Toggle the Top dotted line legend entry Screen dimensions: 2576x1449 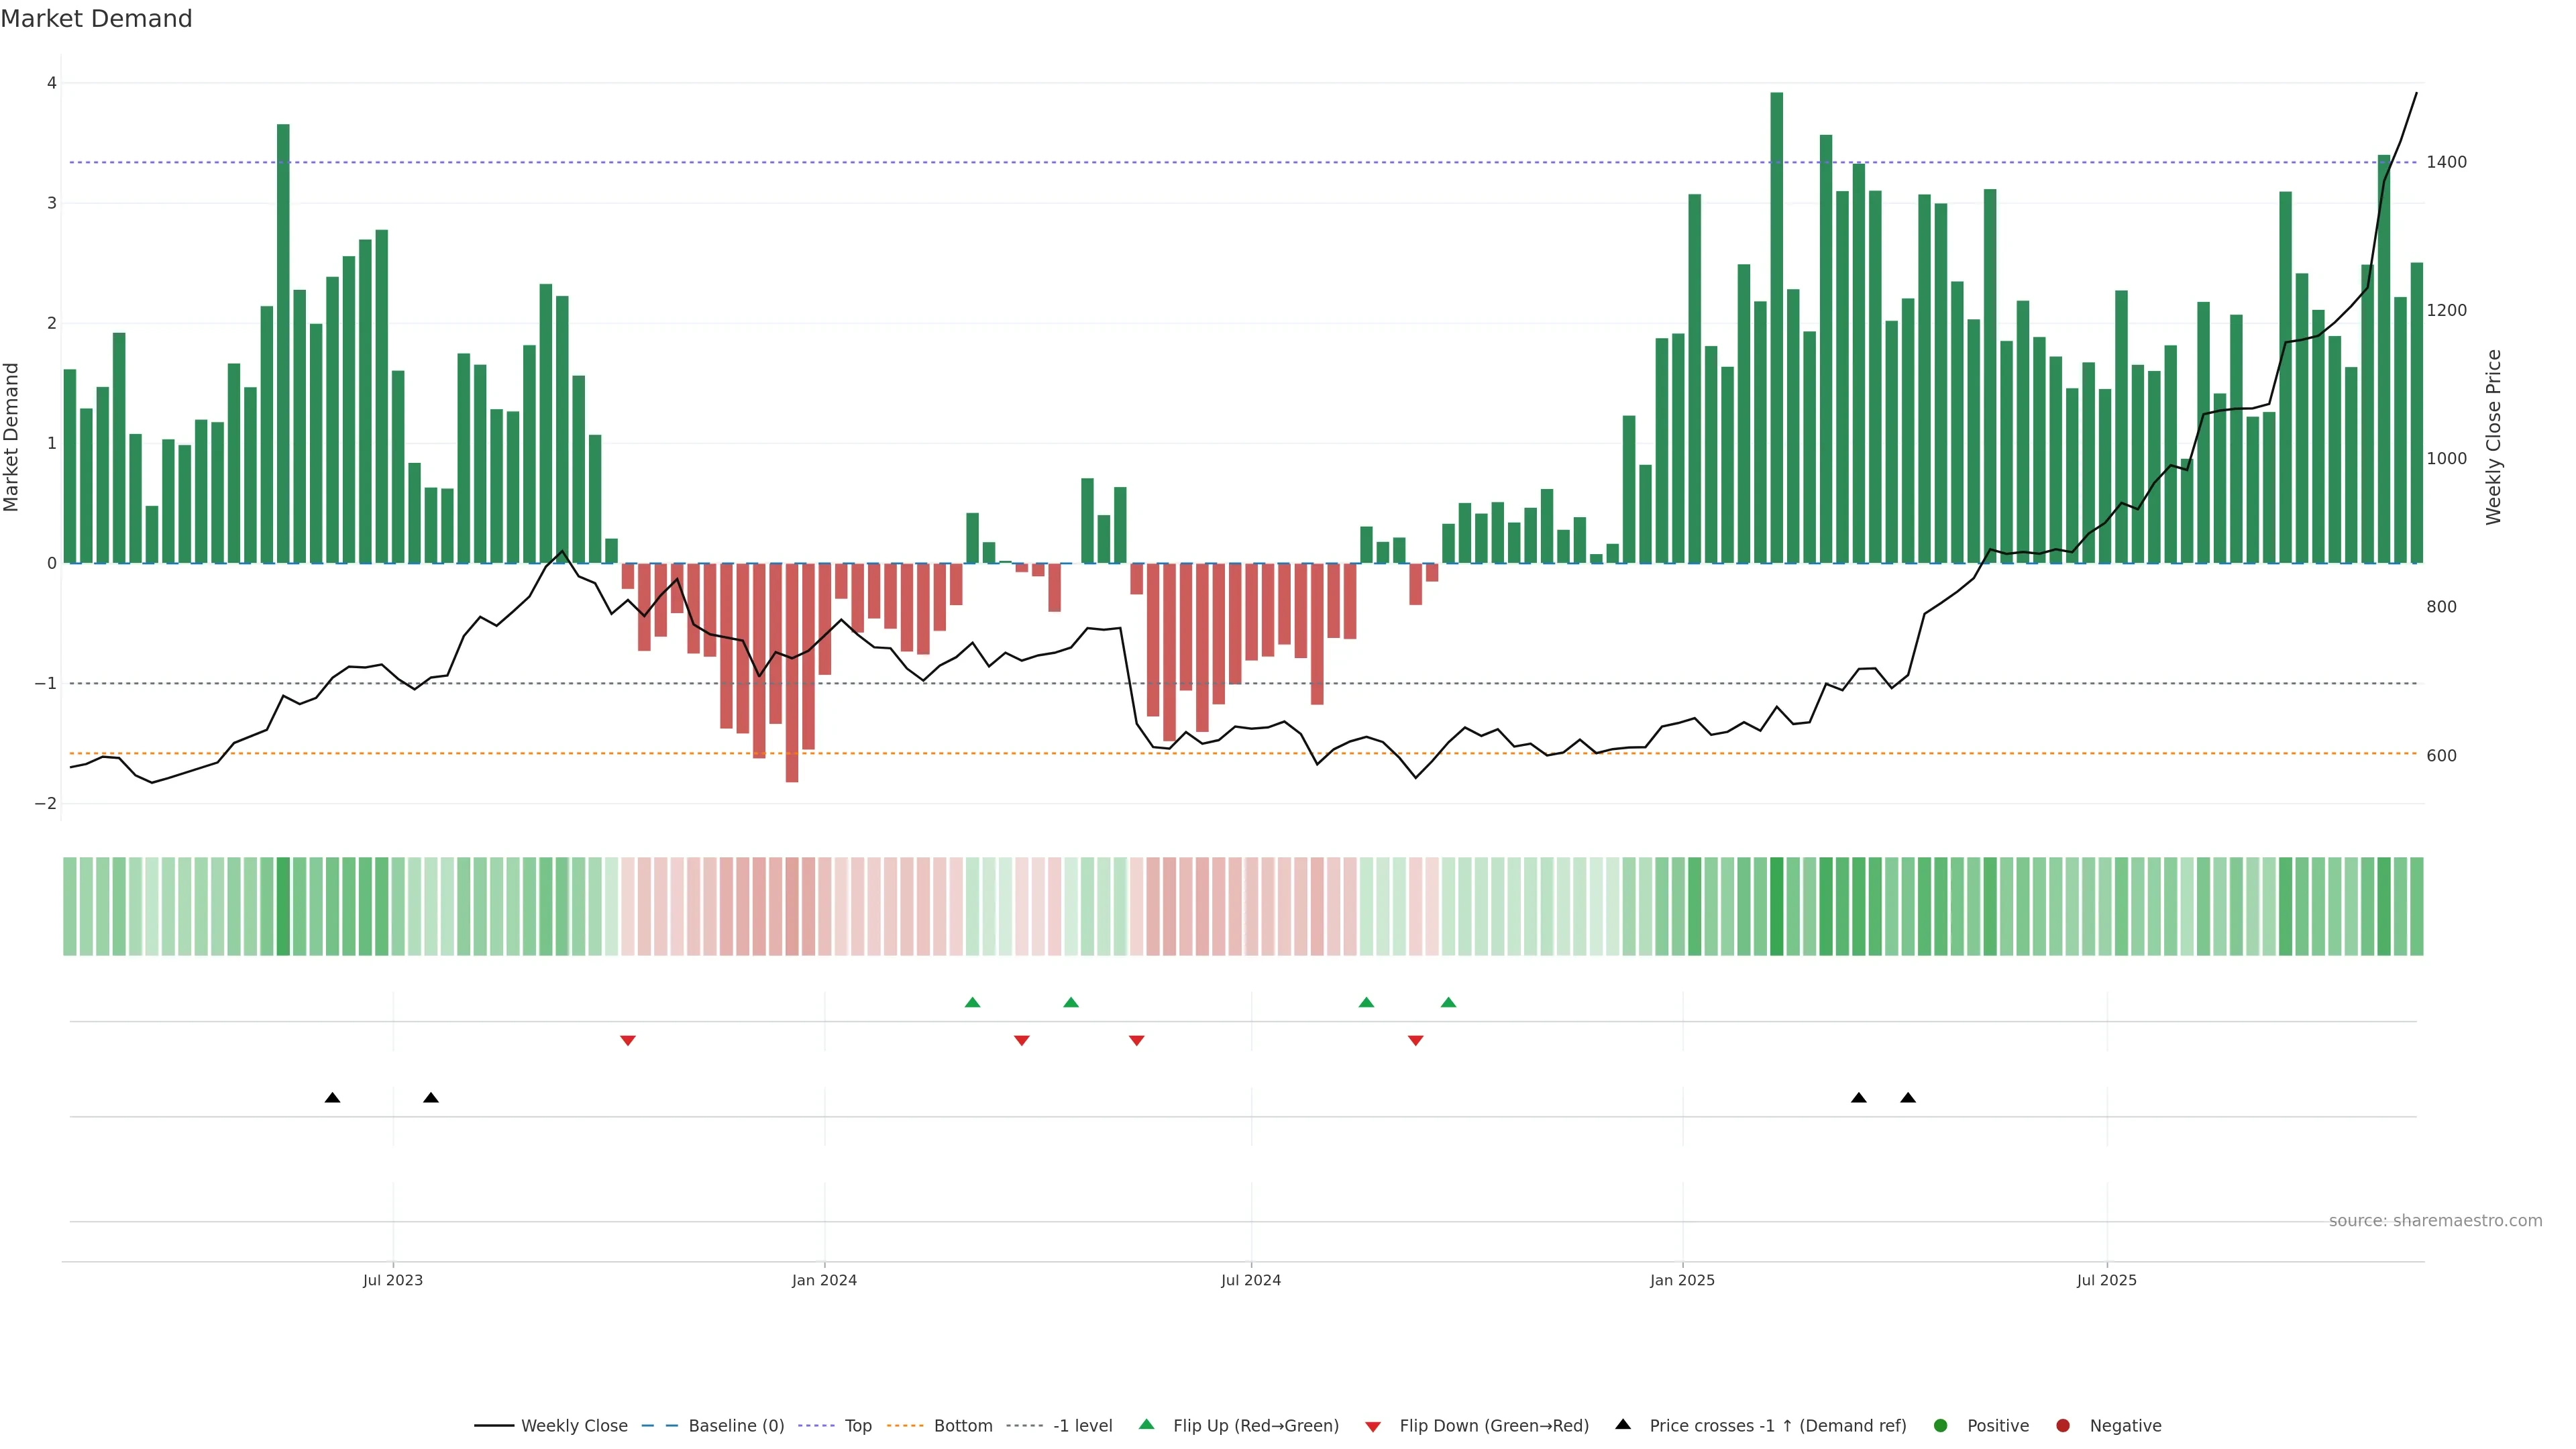(x=857, y=1425)
